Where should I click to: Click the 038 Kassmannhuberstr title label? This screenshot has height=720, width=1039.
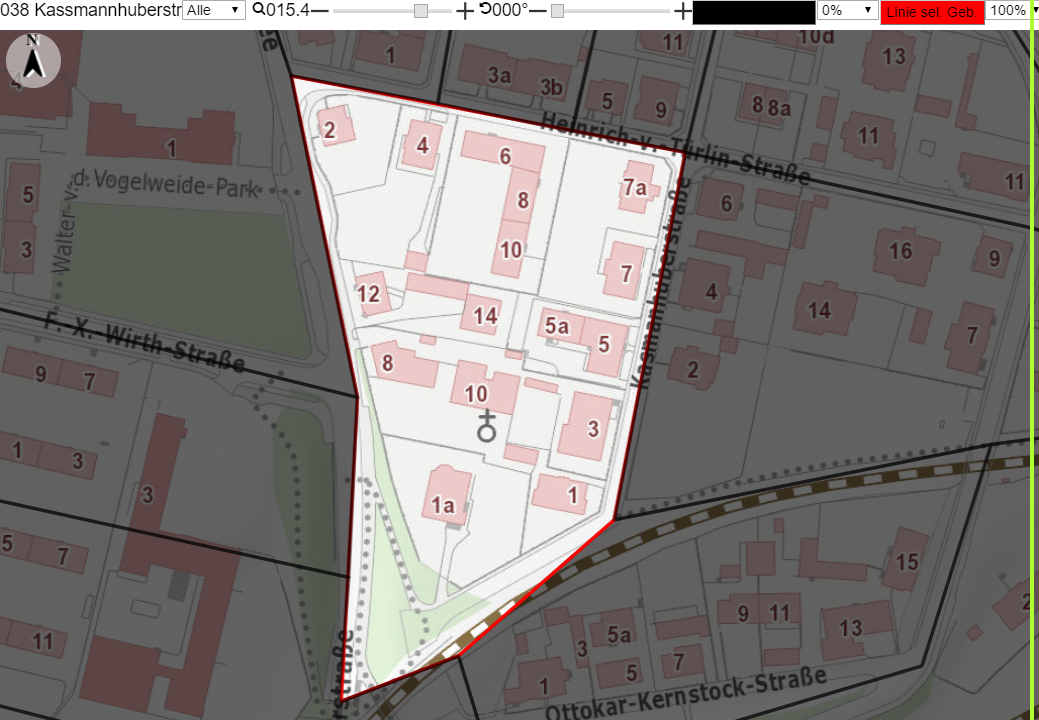pyautogui.click(x=91, y=10)
